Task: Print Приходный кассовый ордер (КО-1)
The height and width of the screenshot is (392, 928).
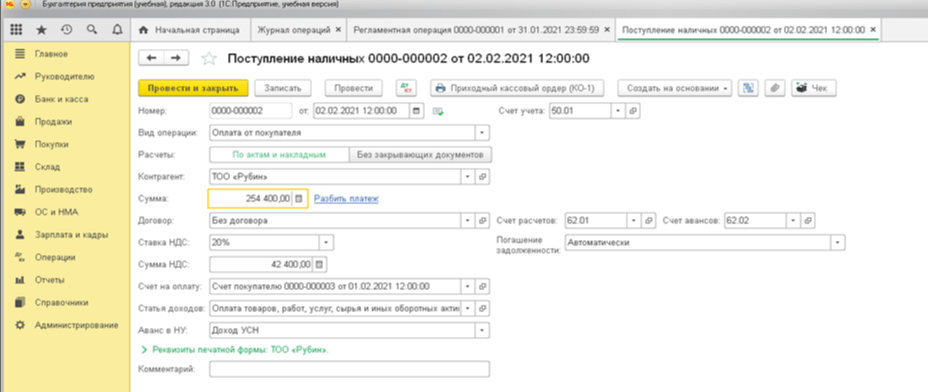Action: [x=518, y=88]
